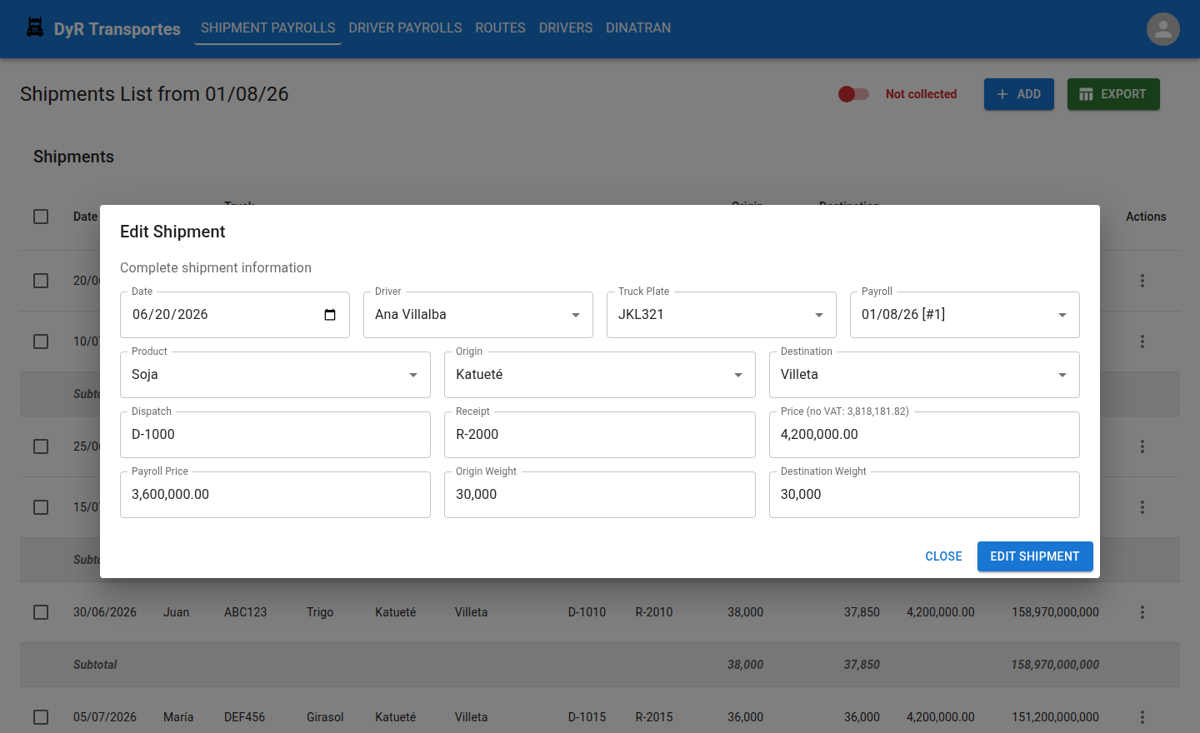Image resolution: width=1200 pixels, height=733 pixels.
Task: Tick the checkbox for the 30/06/2026 Juan shipment
Action: point(41,612)
